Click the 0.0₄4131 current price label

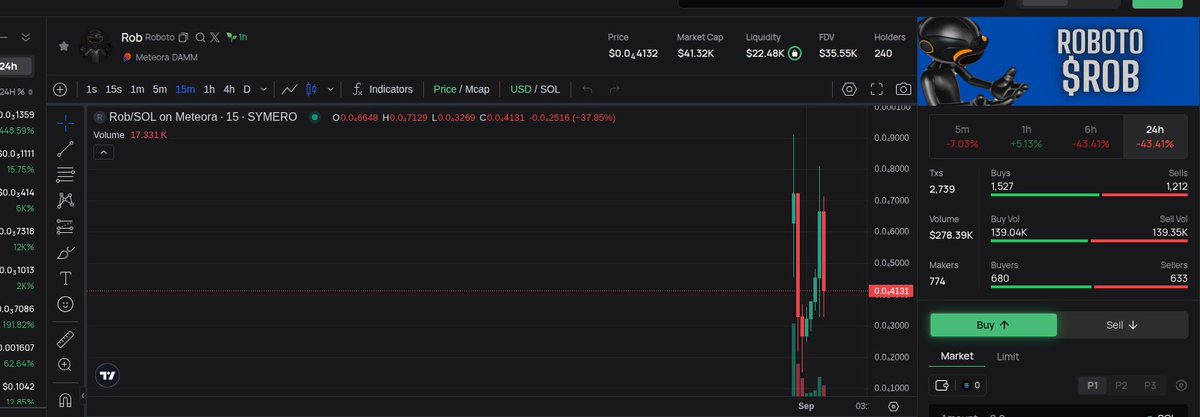coord(889,291)
